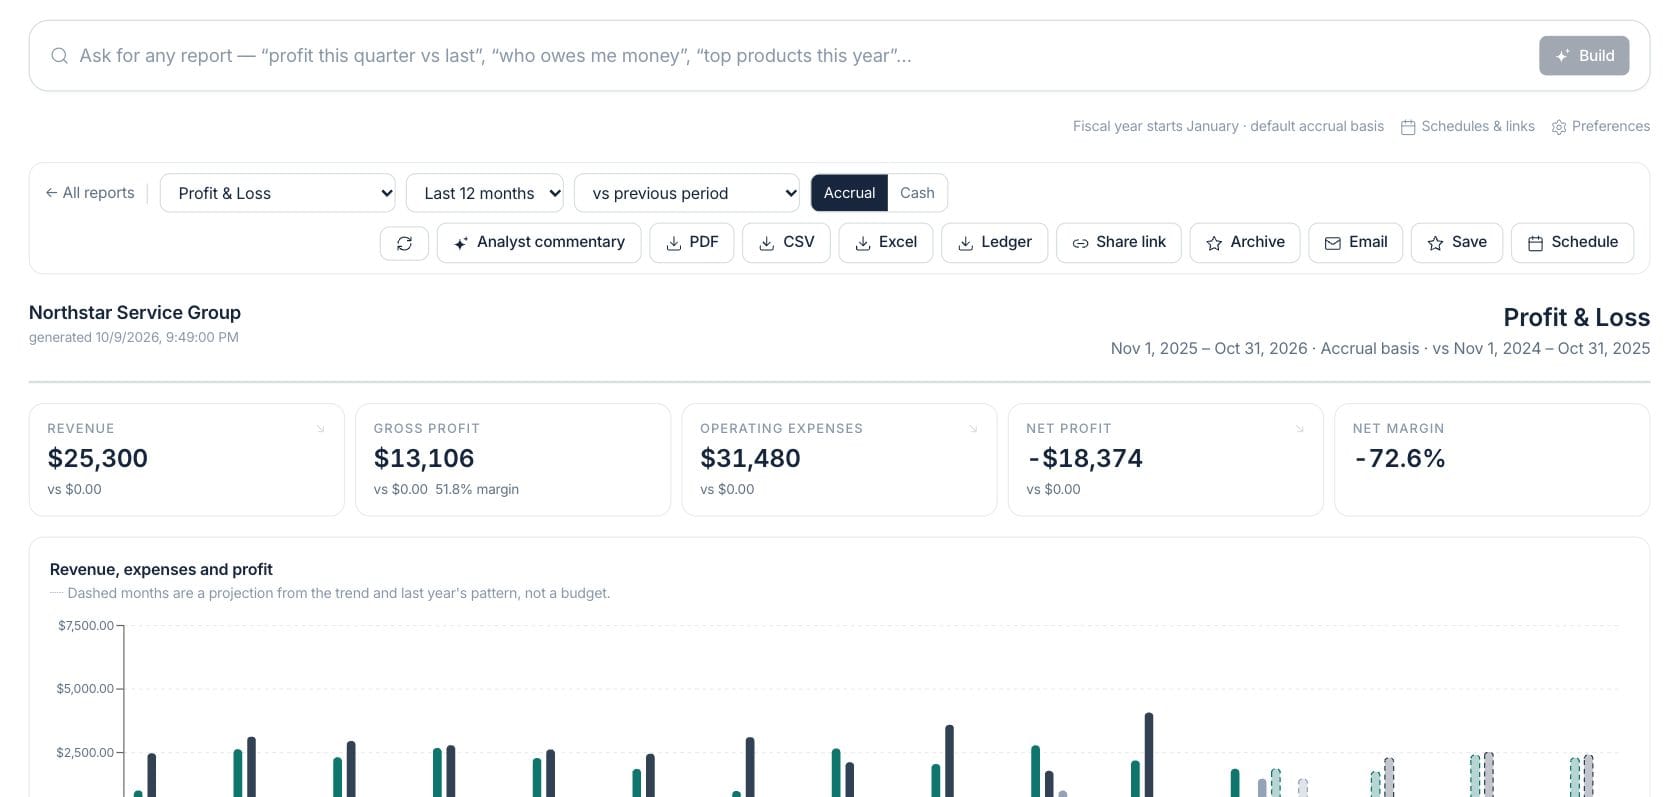Switch basis to Accrual

tap(849, 193)
